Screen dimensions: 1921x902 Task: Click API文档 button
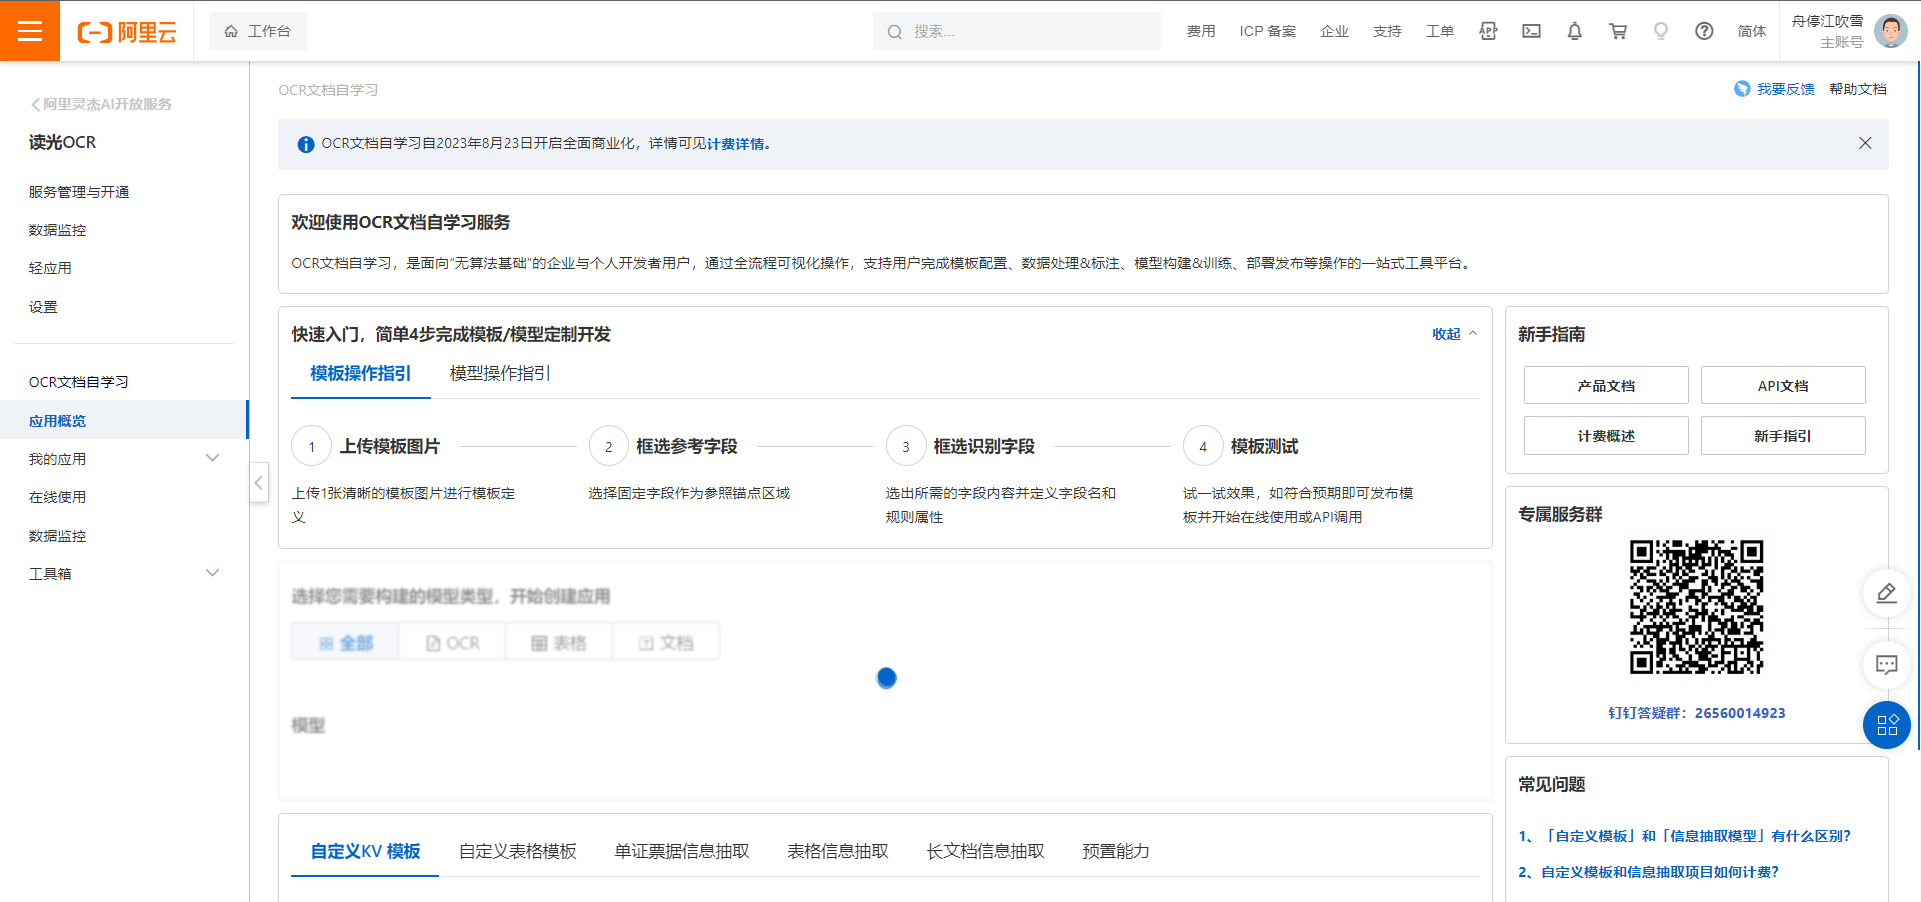(1783, 385)
